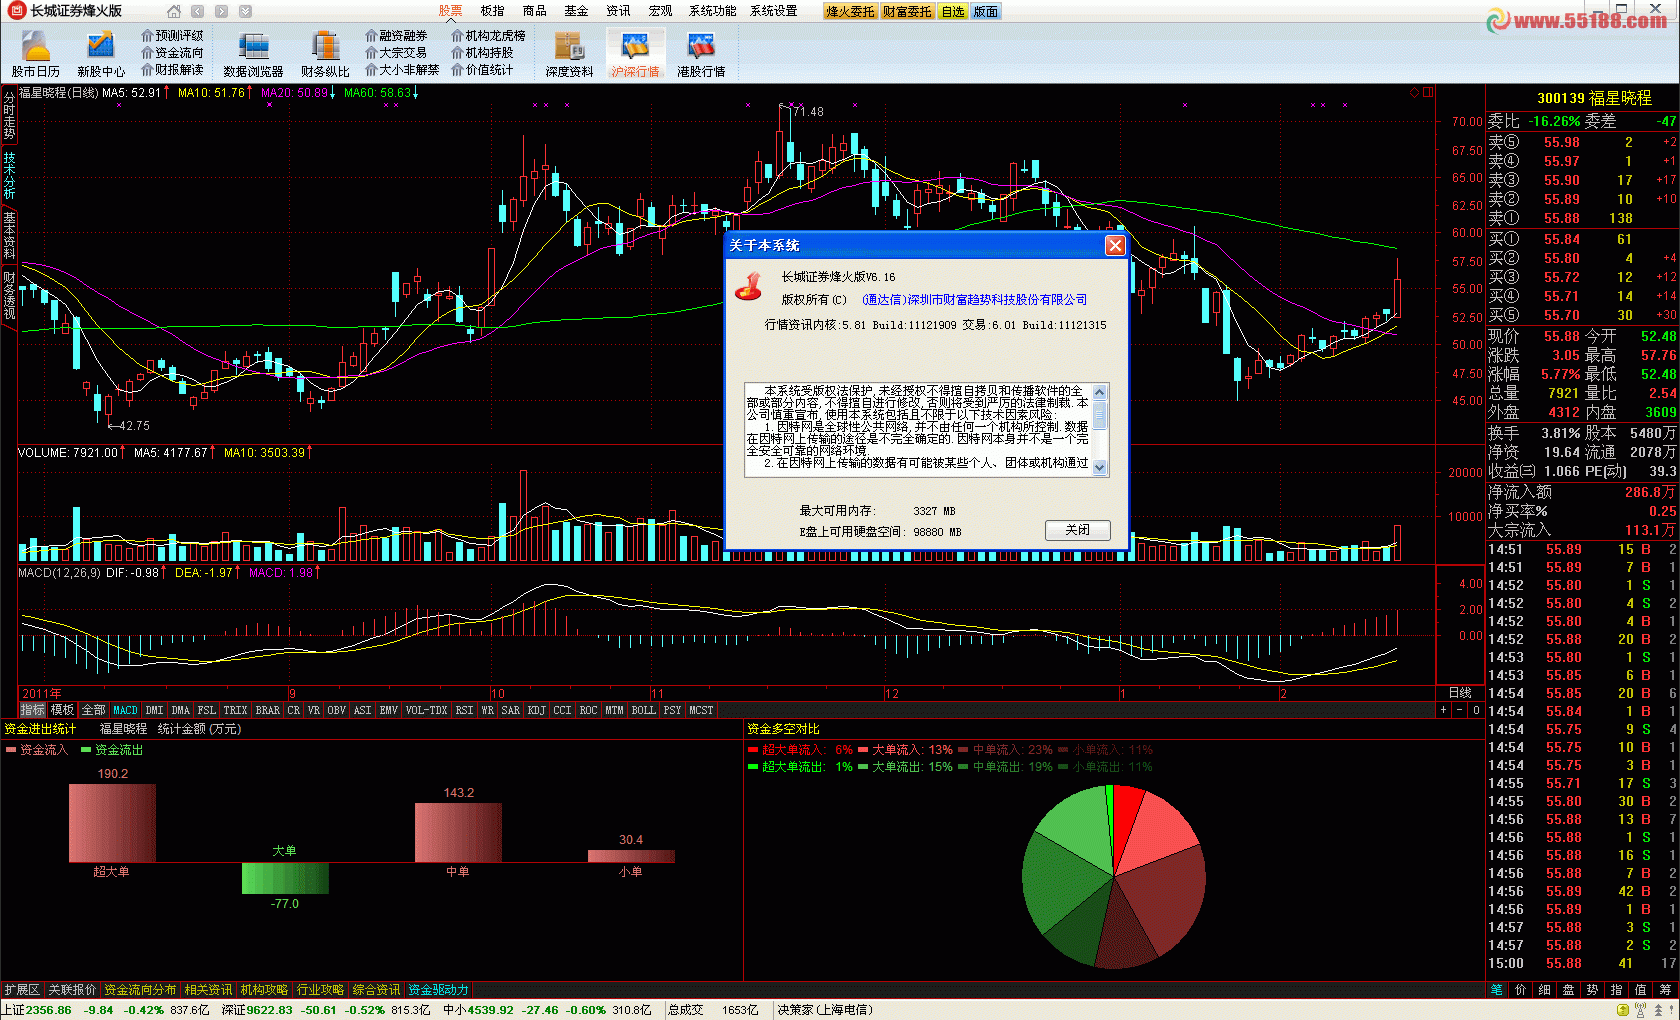Open 预测评级 forecast rating

click(172, 35)
